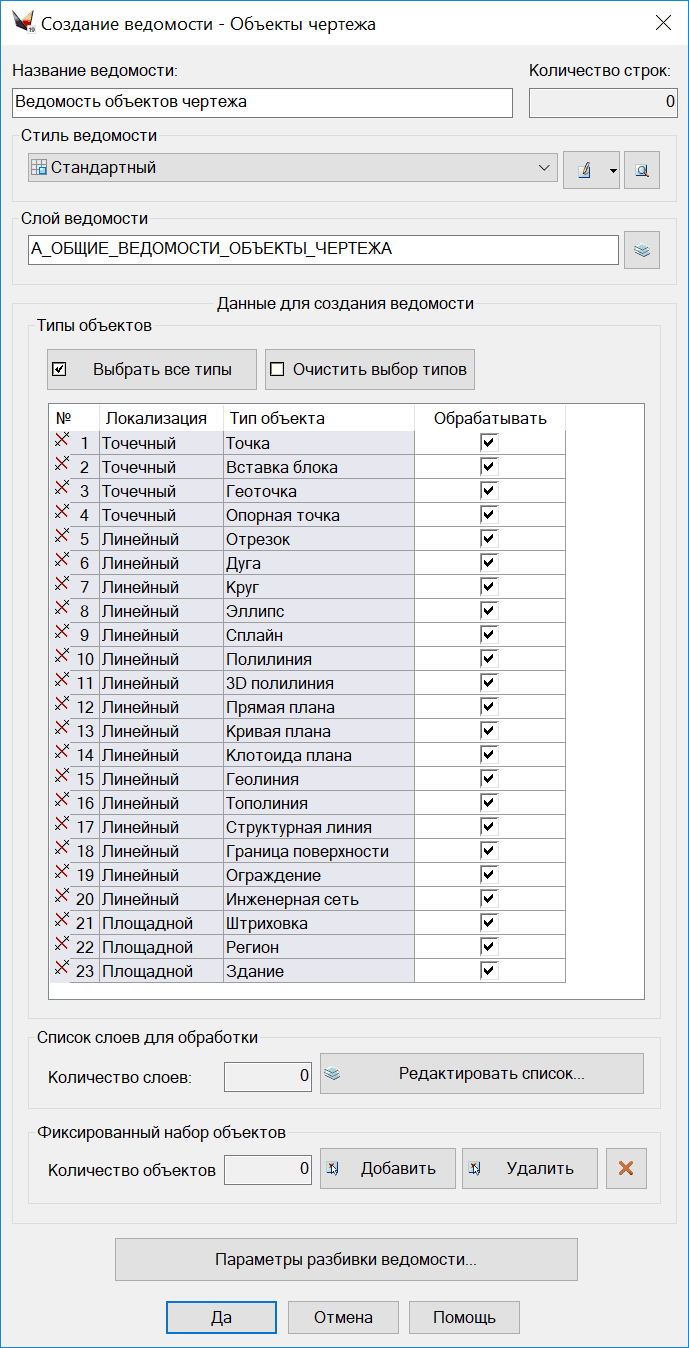Viewport: 689px width, 1348px height.
Task: Disable processing for Здание
Action: (489, 970)
